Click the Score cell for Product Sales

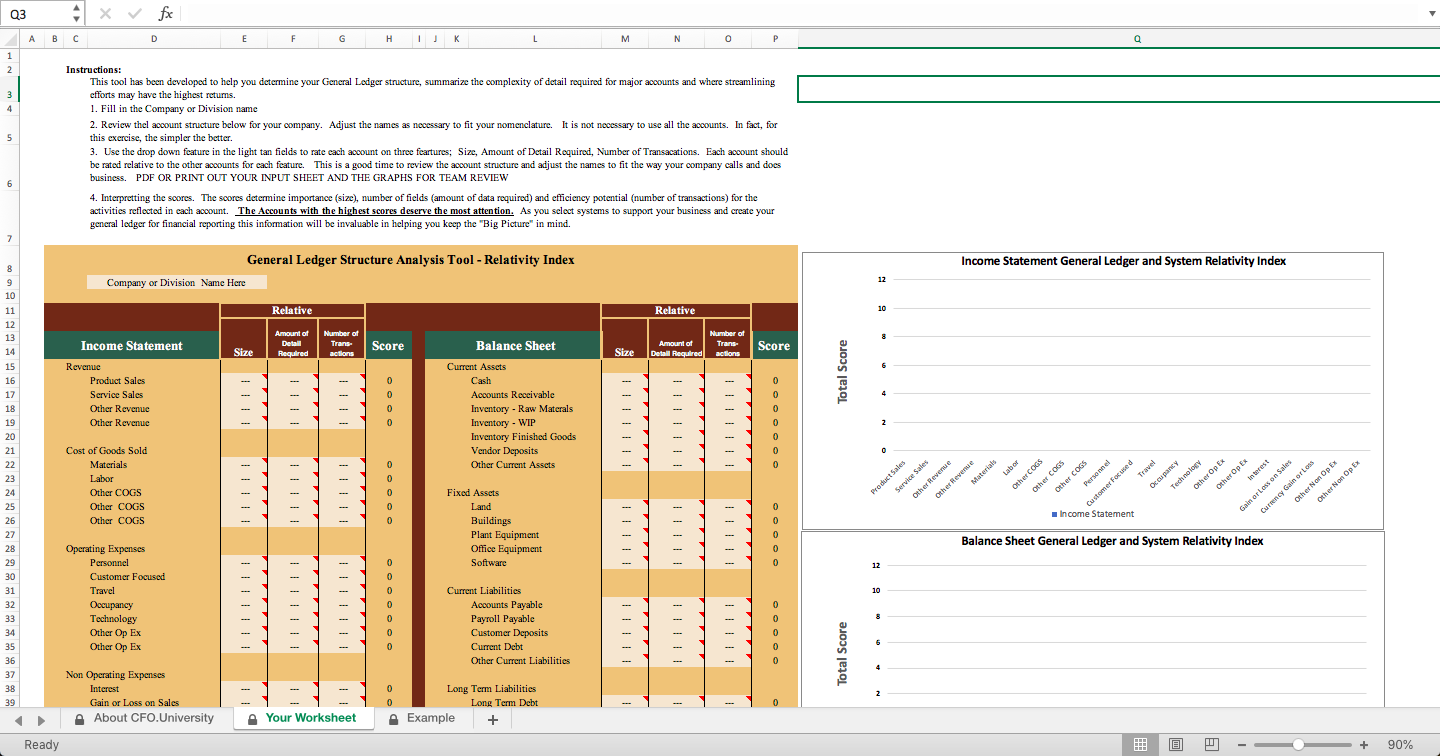pos(388,381)
